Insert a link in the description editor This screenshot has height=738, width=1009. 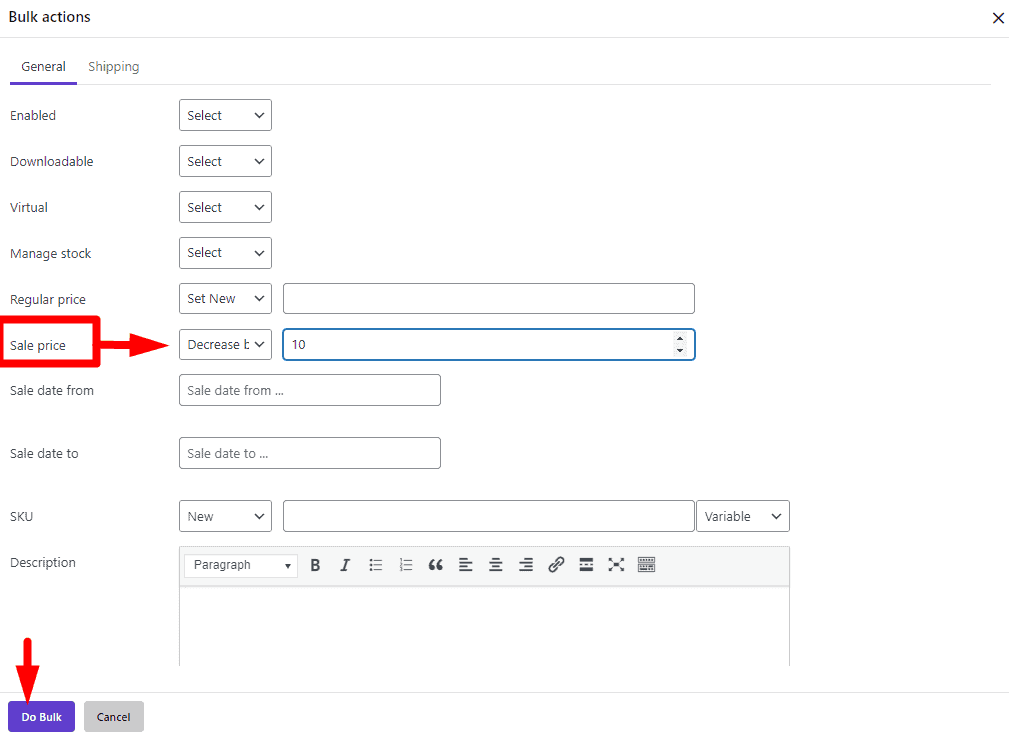coord(555,564)
